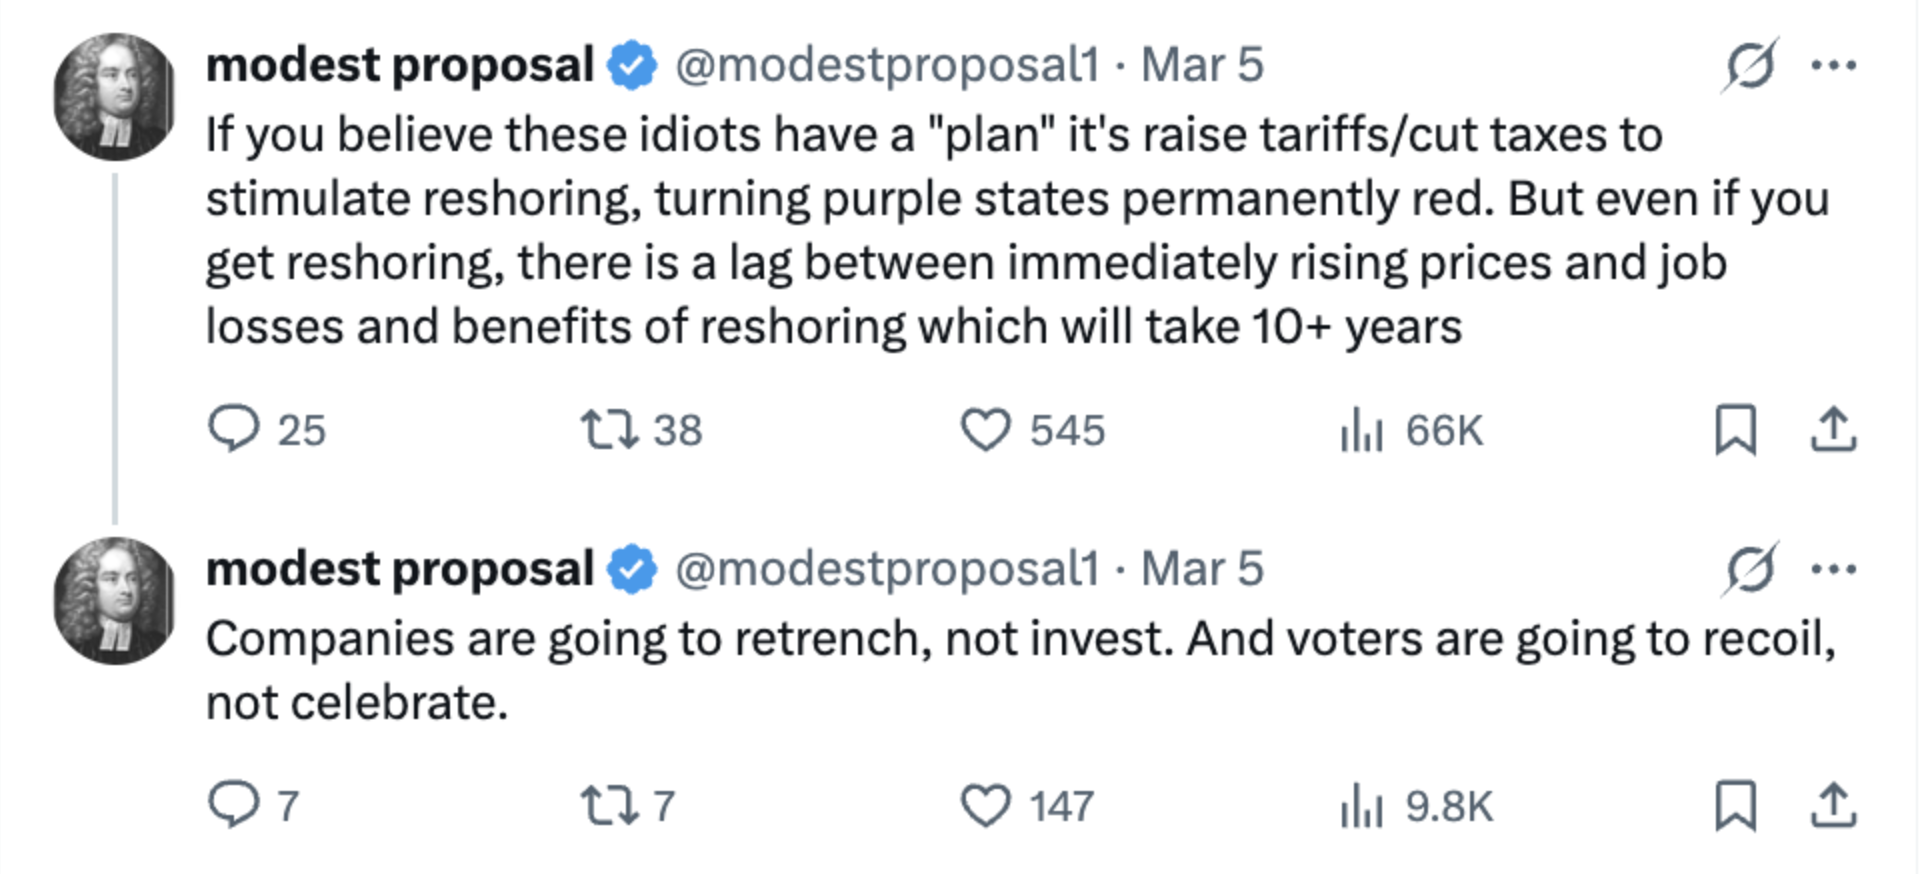This screenshot has width=1928, height=874.
Task: Like the tweet with 147 likes
Action: point(985,805)
